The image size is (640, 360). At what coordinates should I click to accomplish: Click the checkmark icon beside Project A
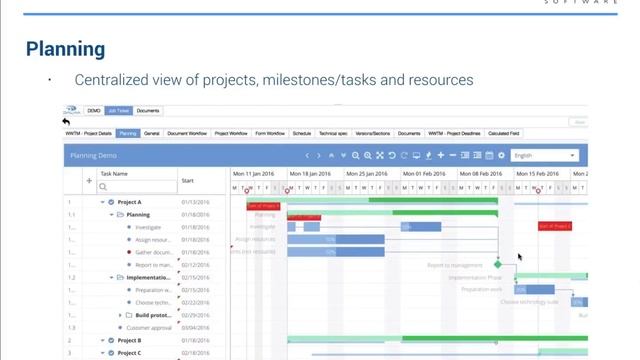tap(111, 202)
